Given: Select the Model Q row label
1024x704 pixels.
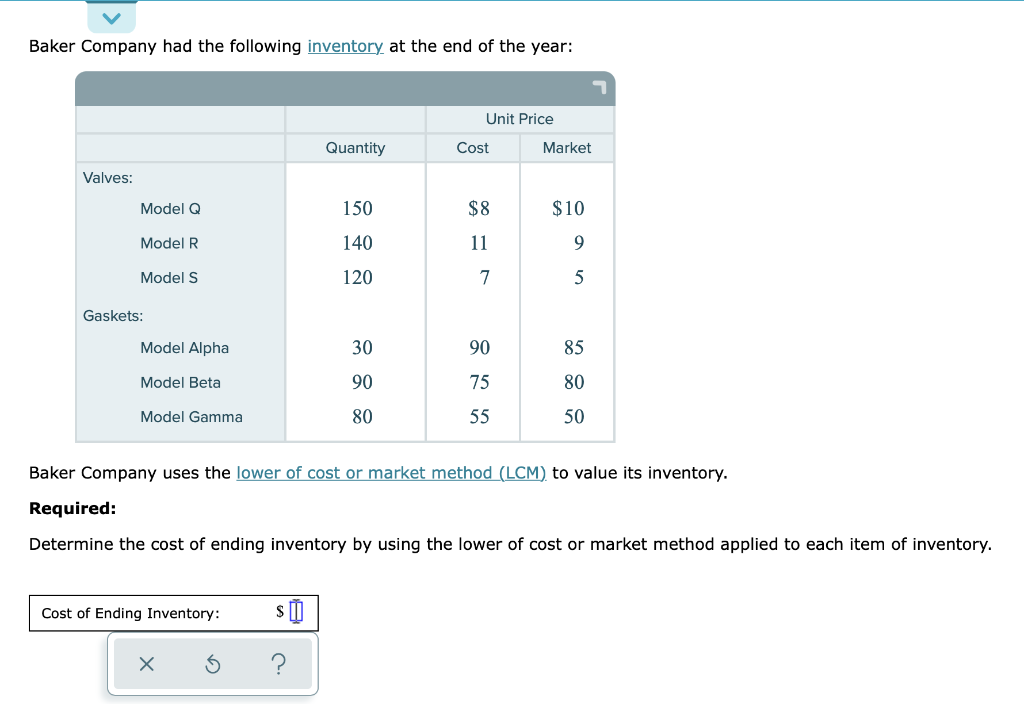Looking at the screenshot, I should pos(170,208).
